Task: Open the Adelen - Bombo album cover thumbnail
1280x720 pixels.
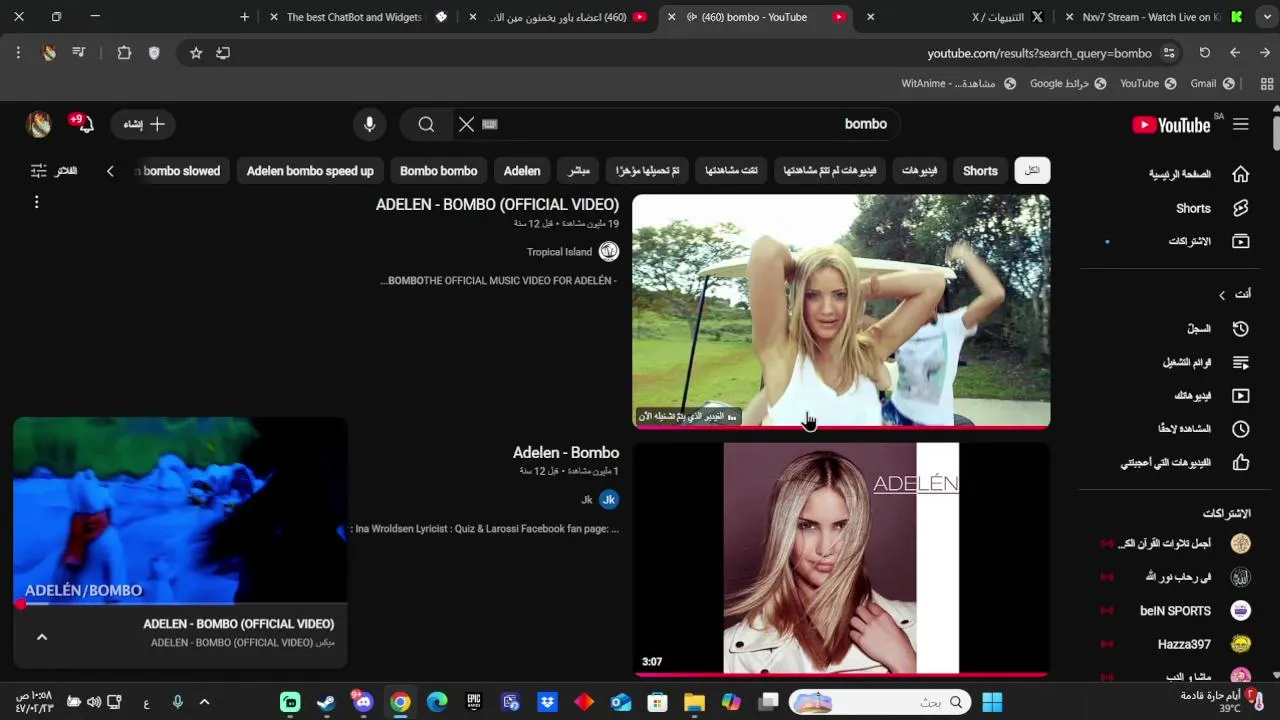Action: (x=841, y=559)
